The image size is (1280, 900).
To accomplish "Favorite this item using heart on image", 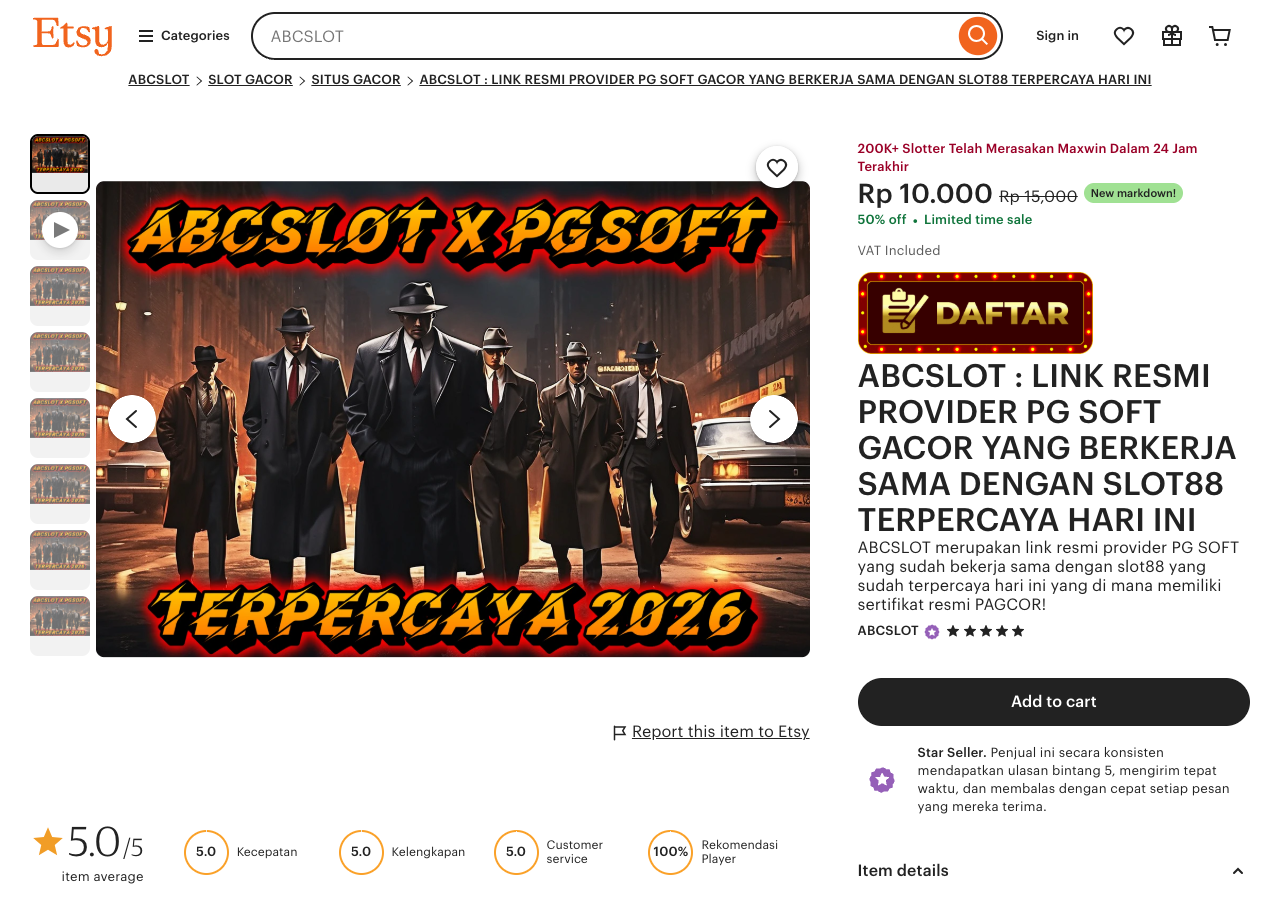I will point(777,167).
